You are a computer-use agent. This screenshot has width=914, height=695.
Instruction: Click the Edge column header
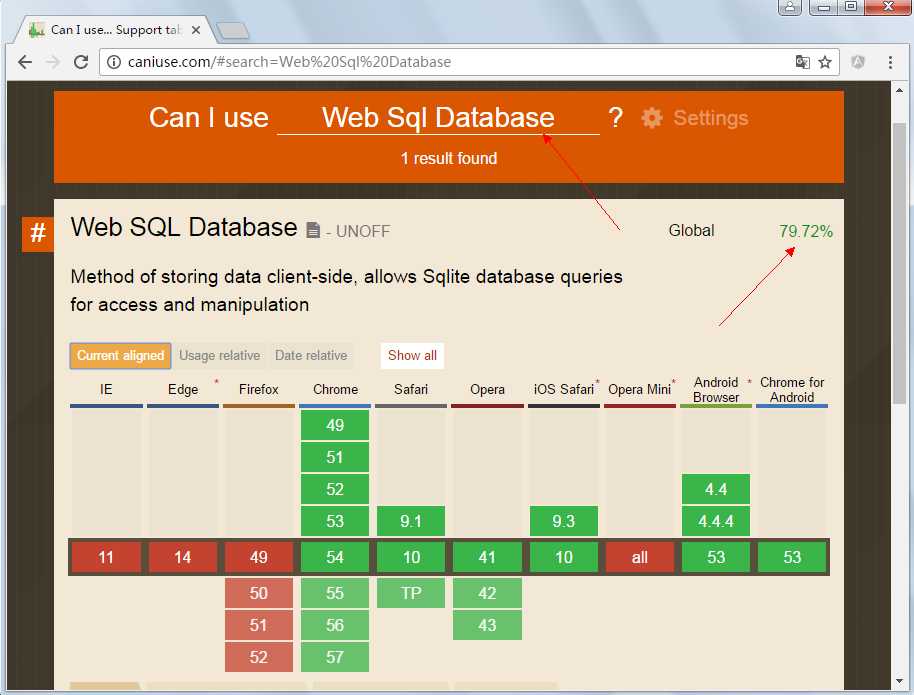click(183, 389)
